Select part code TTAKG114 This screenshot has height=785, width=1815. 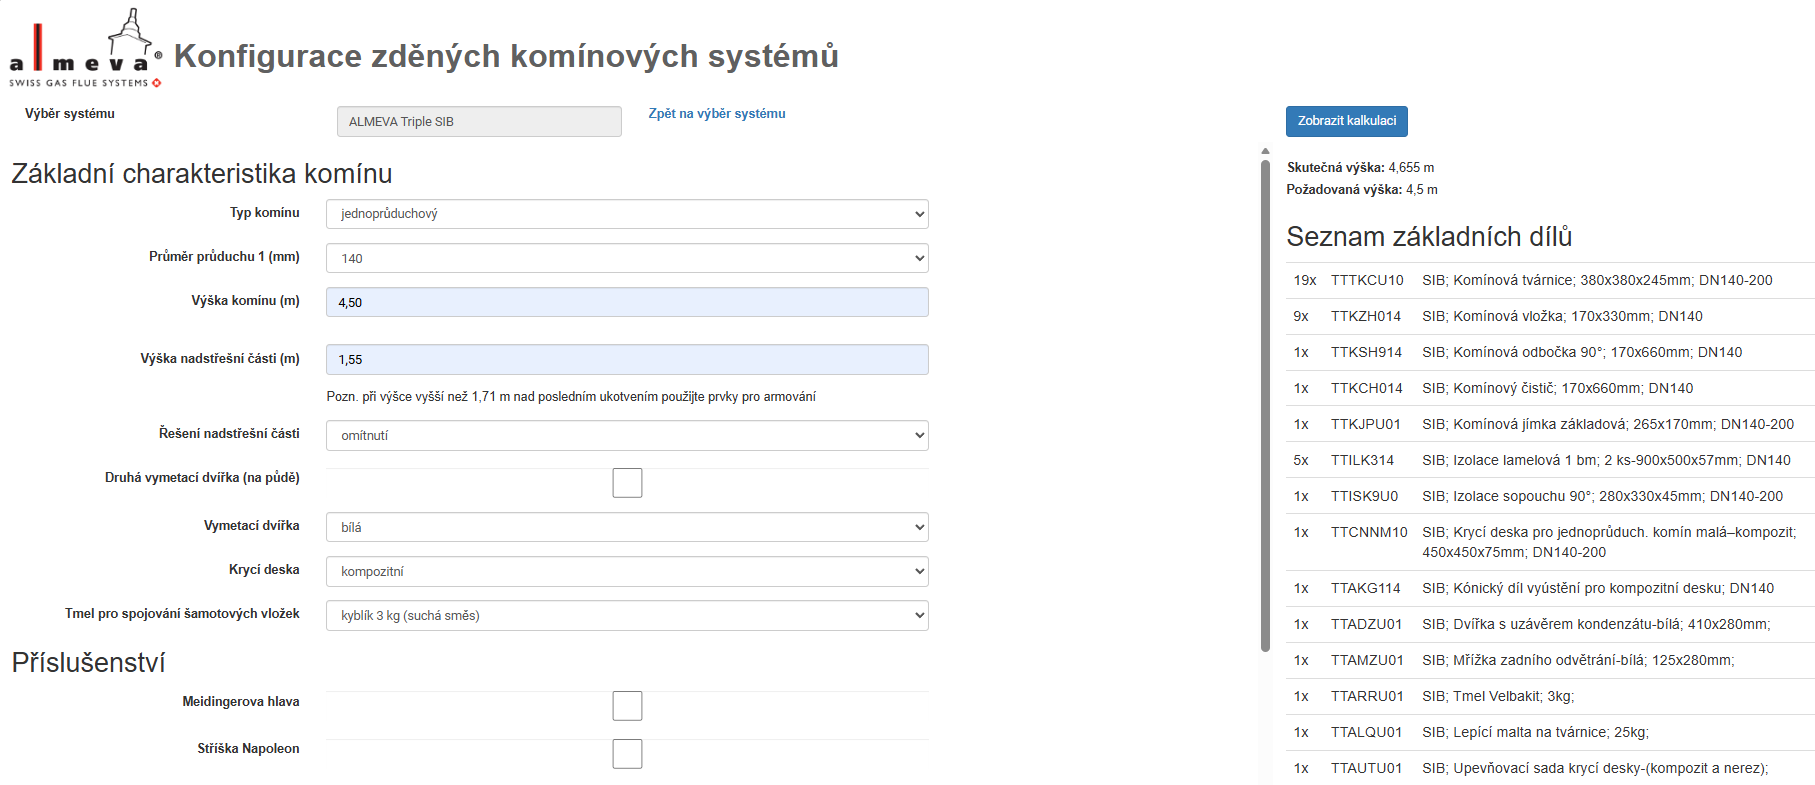click(x=1366, y=588)
